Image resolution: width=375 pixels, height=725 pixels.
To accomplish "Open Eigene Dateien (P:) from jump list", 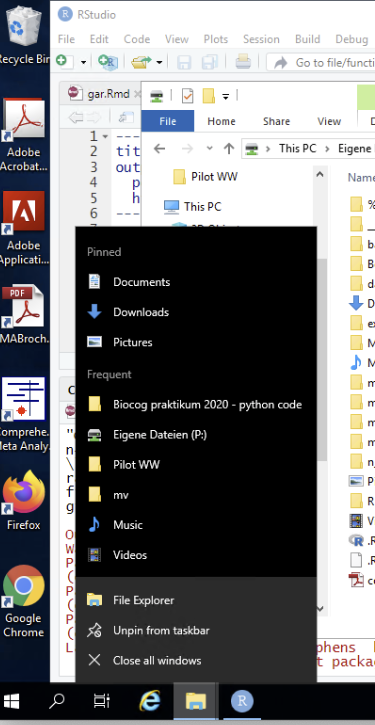I will 196,435.
